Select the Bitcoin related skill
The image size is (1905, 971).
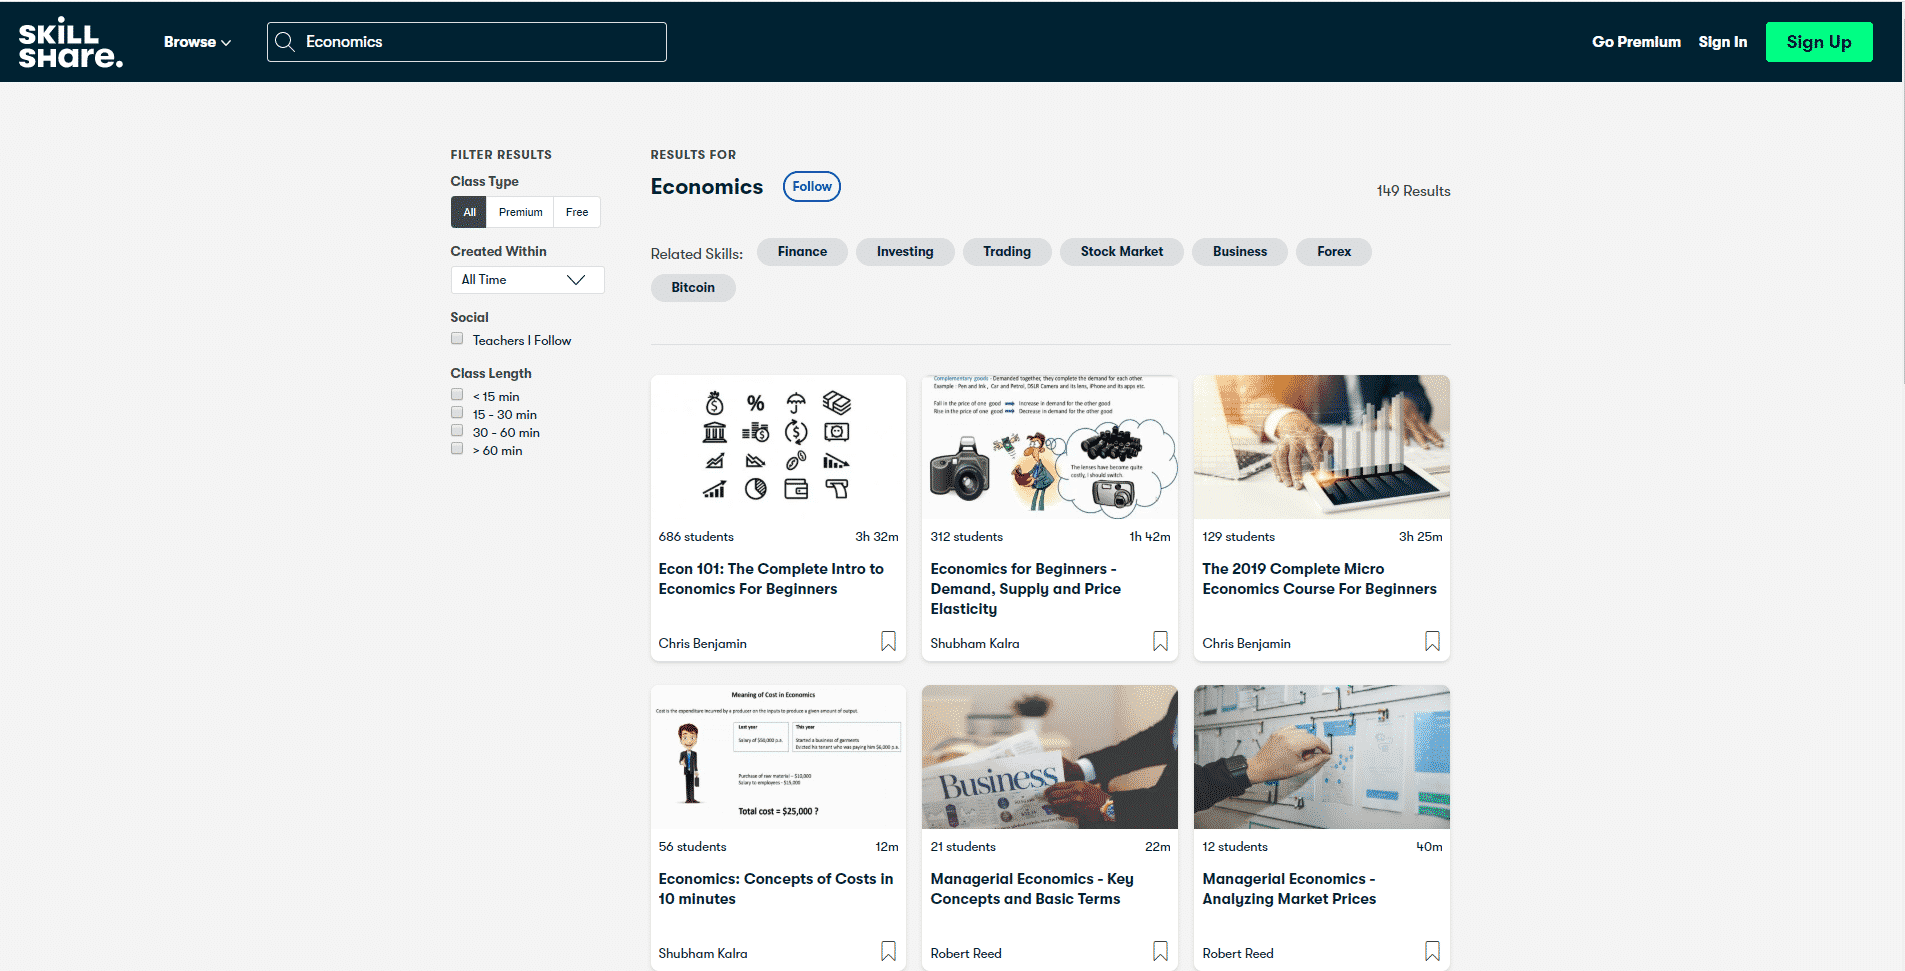pos(693,288)
